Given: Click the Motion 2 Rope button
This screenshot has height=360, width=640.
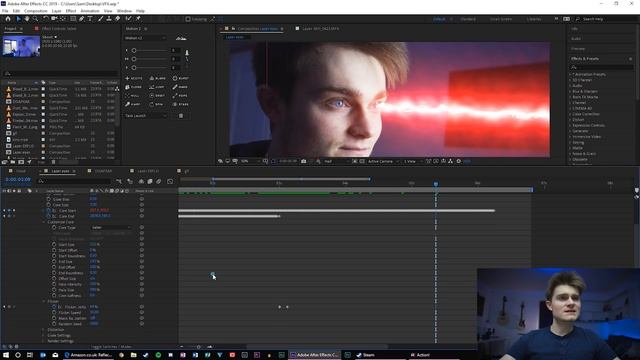Looking at the screenshot, I should (x=181, y=96).
